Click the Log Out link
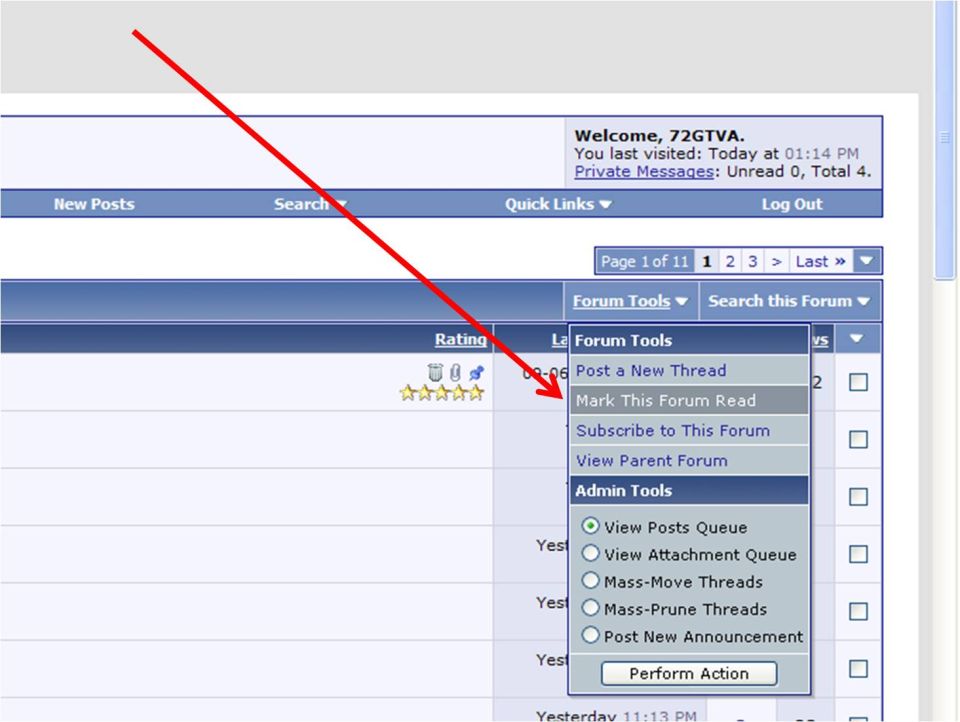The image size is (960, 722). point(792,204)
